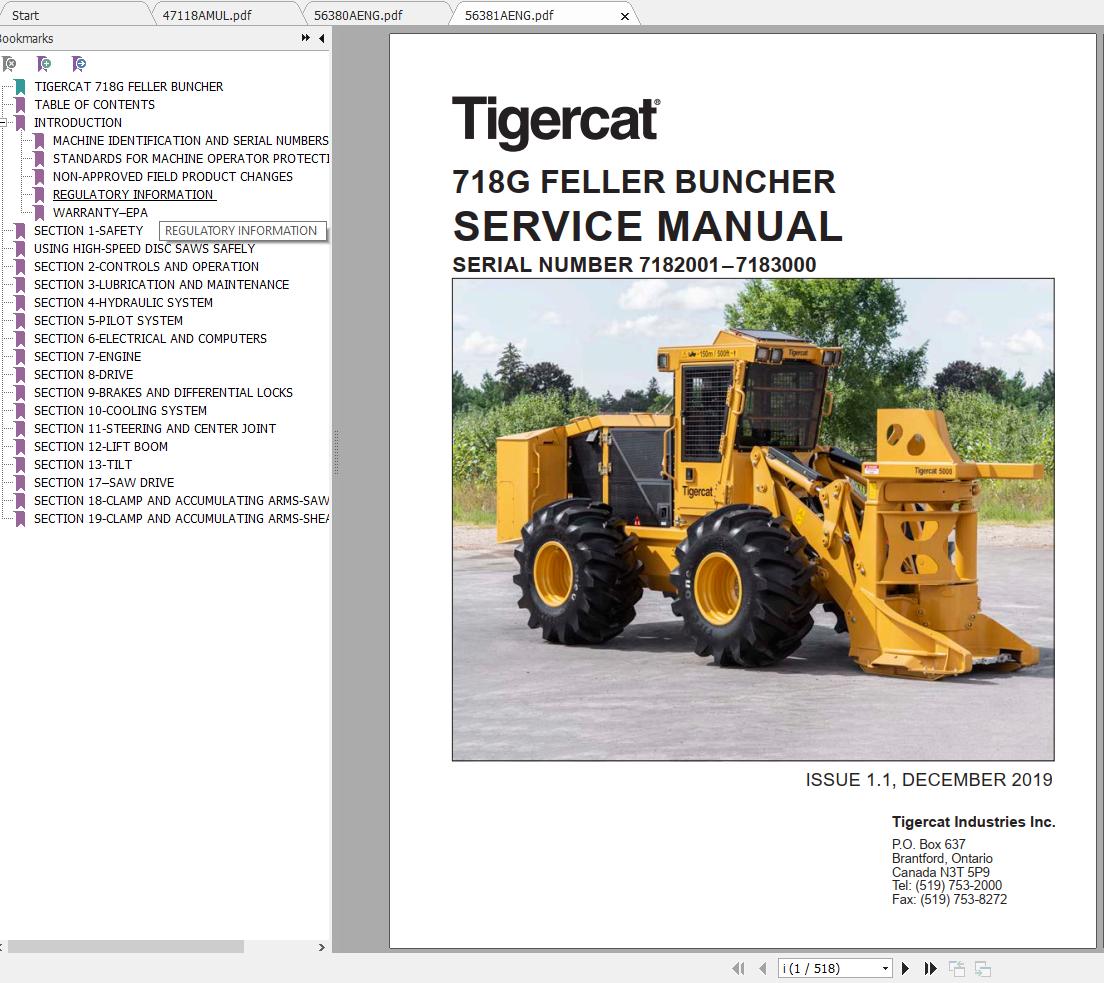Click the delete bookmark icon
This screenshot has width=1104, height=983.
click(10, 63)
